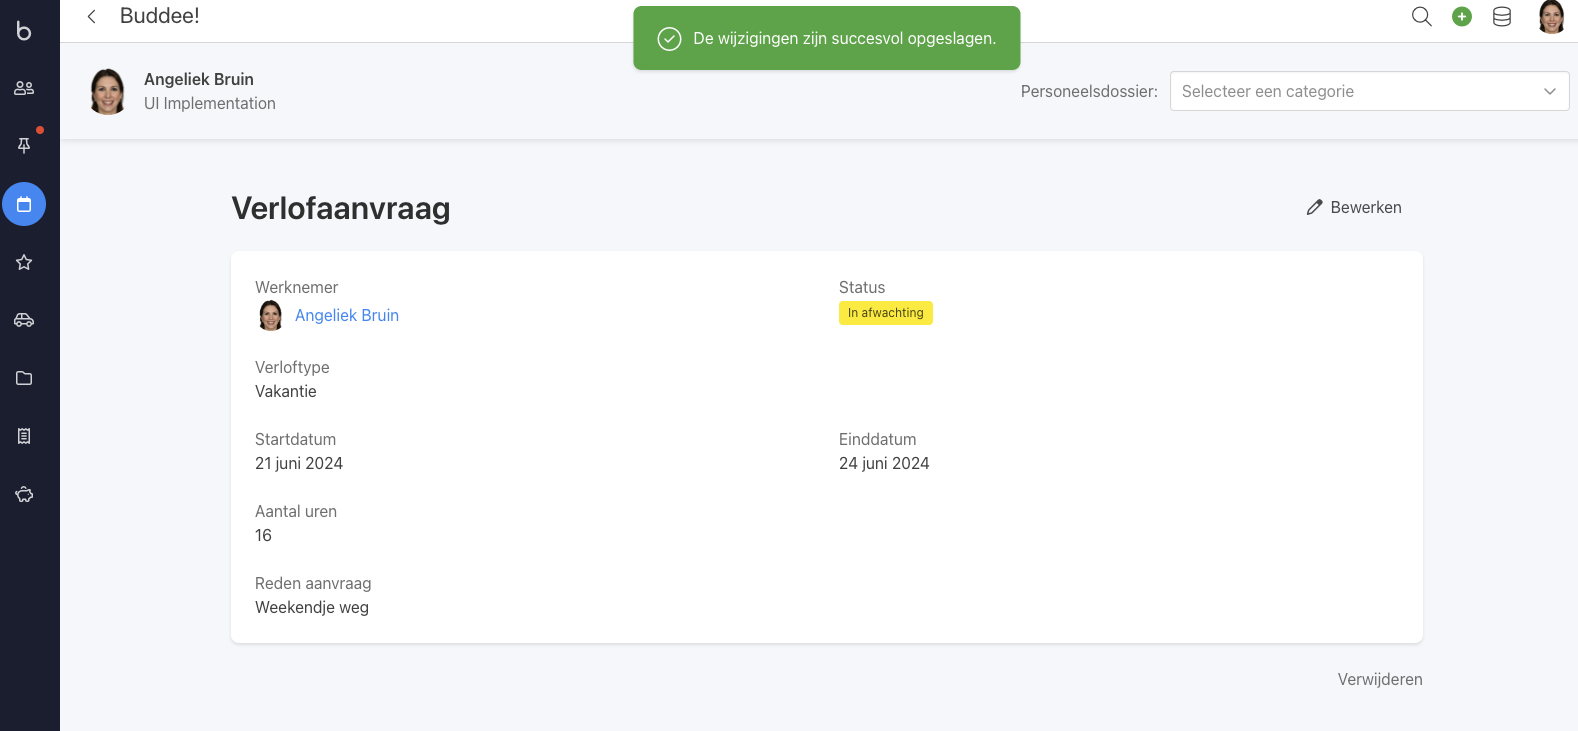The image size is (1578, 731).
Task: Open the employees (people) sidebar icon
Action: [x=24, y=88]
